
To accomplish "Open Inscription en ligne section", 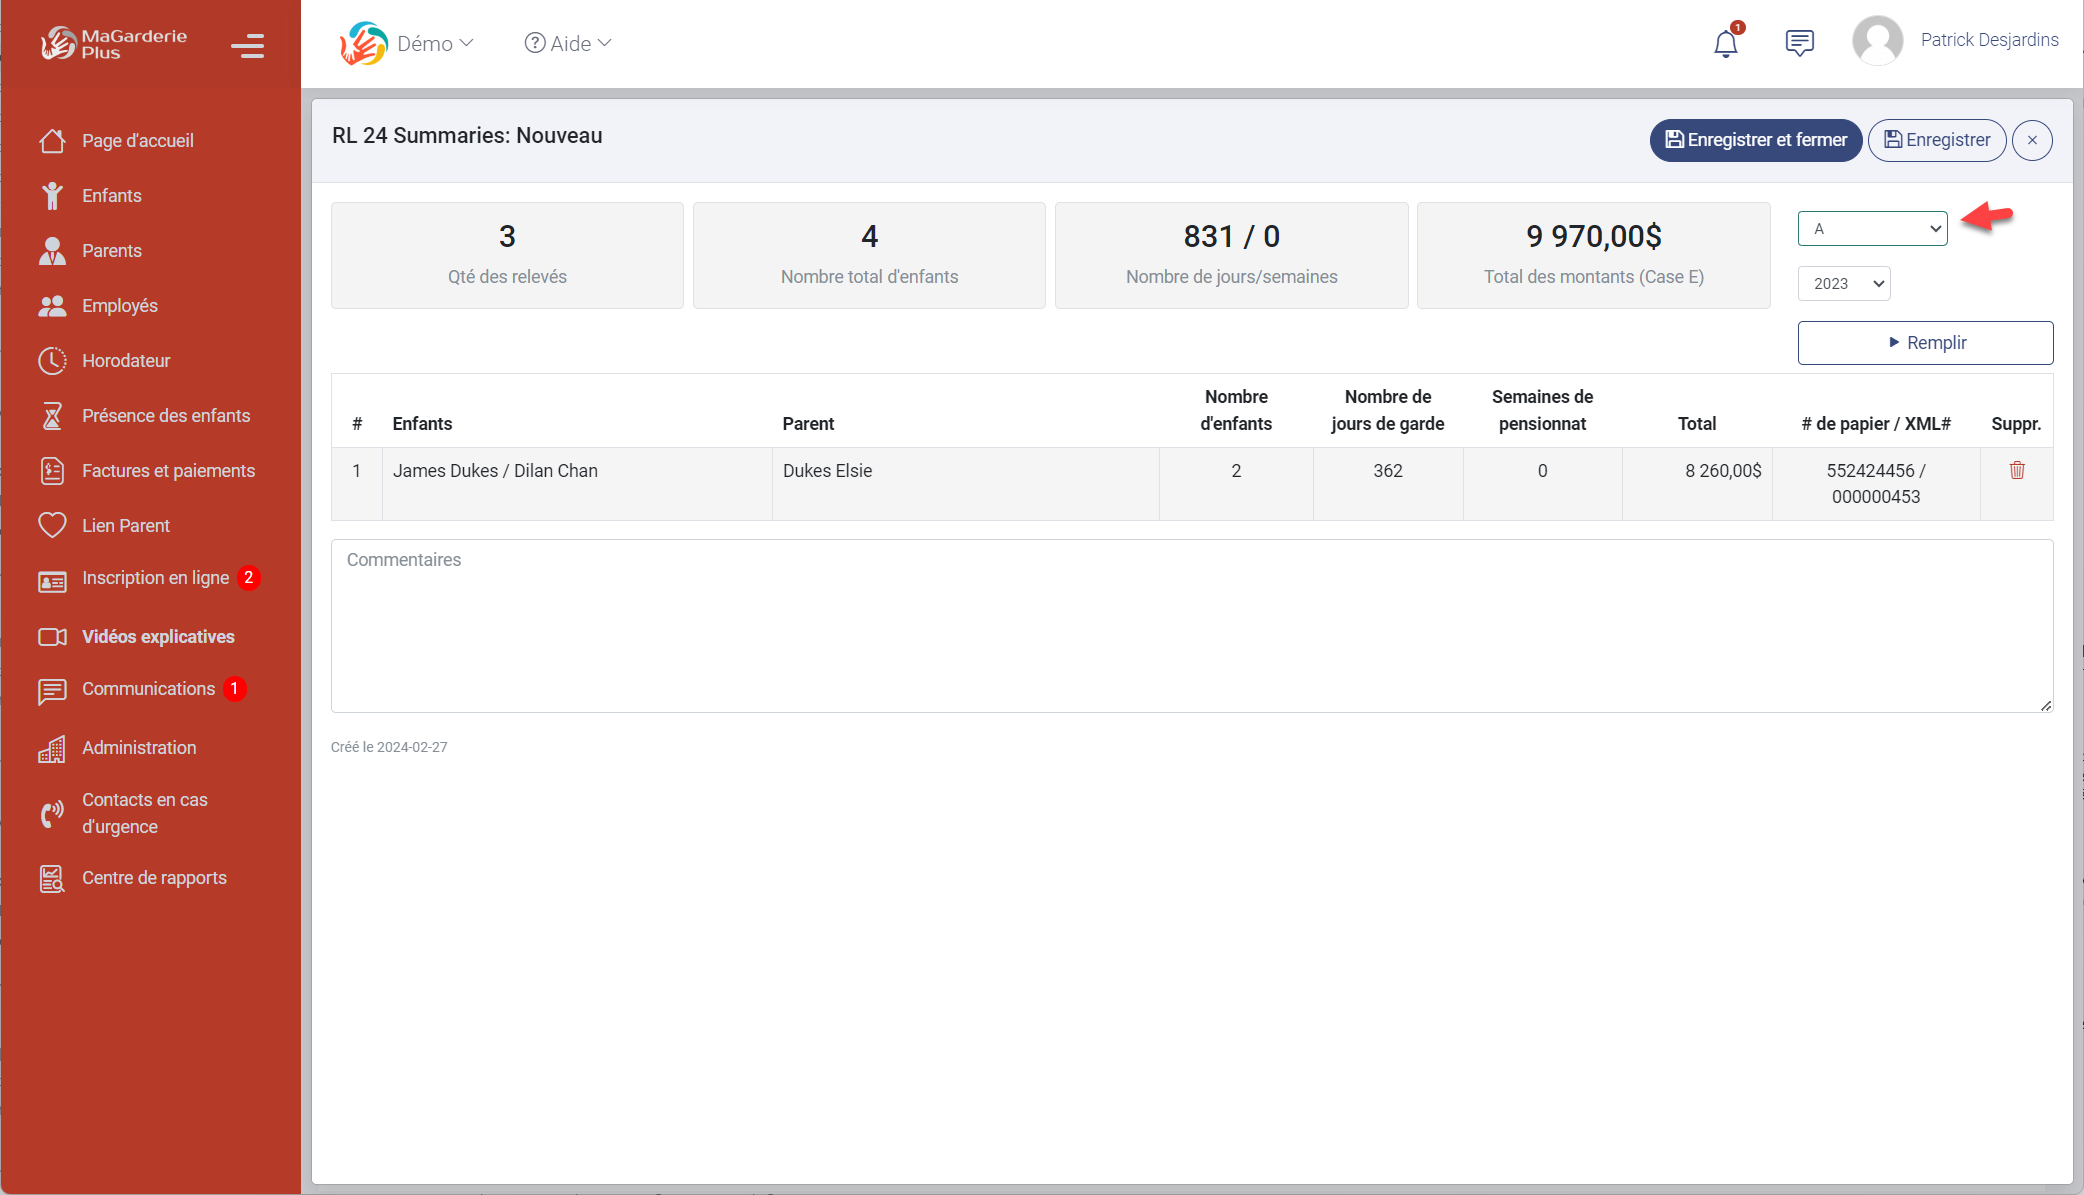I will coord(155,578).
